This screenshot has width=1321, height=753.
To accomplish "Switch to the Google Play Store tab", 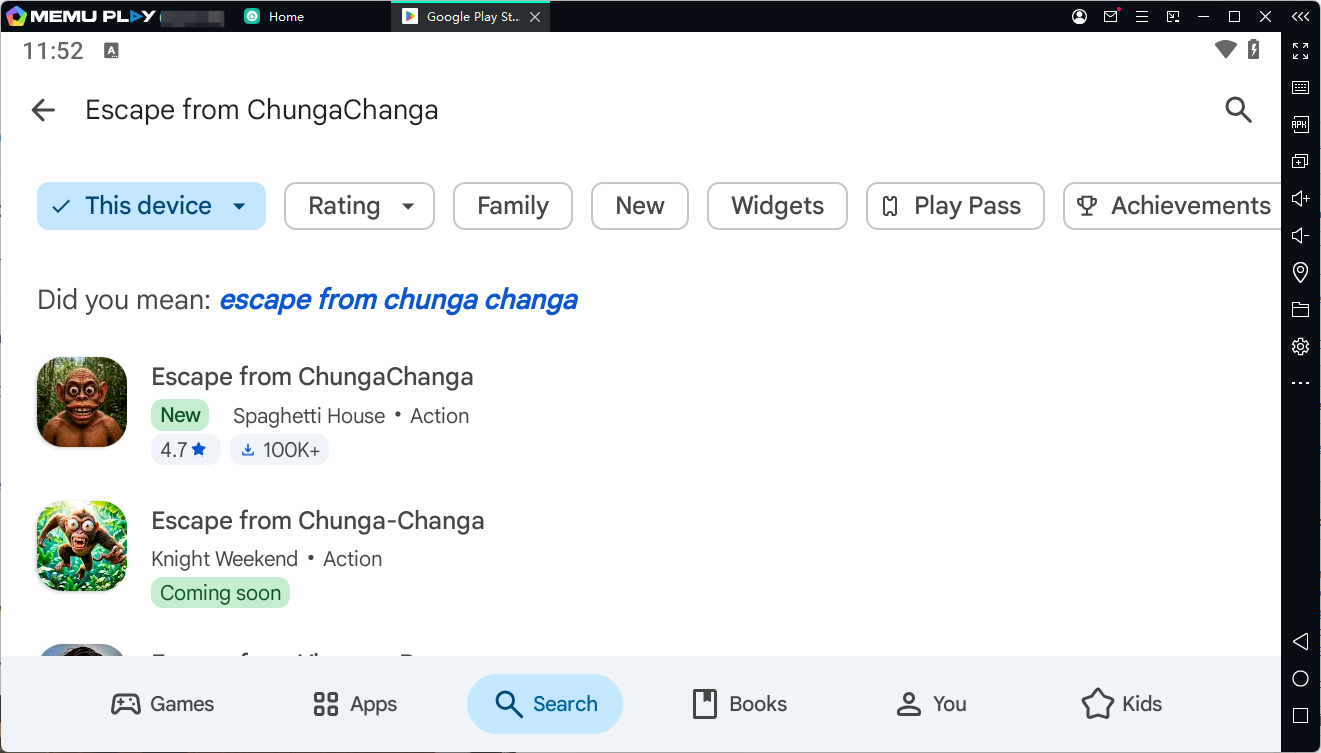I will [x=472, y=17].
